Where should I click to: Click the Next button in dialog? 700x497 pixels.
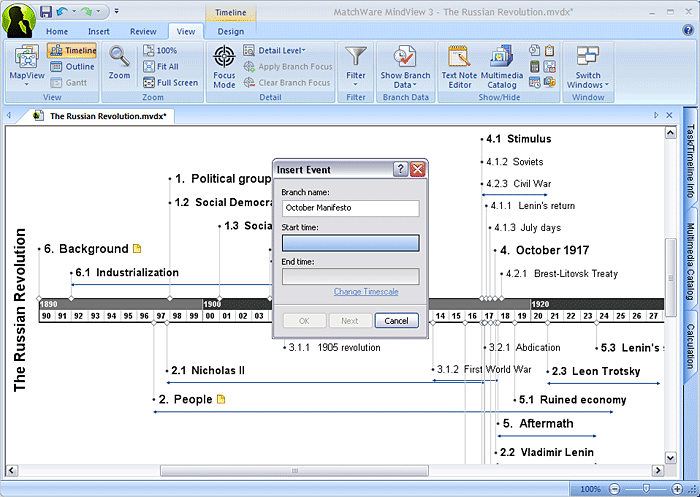350,321
